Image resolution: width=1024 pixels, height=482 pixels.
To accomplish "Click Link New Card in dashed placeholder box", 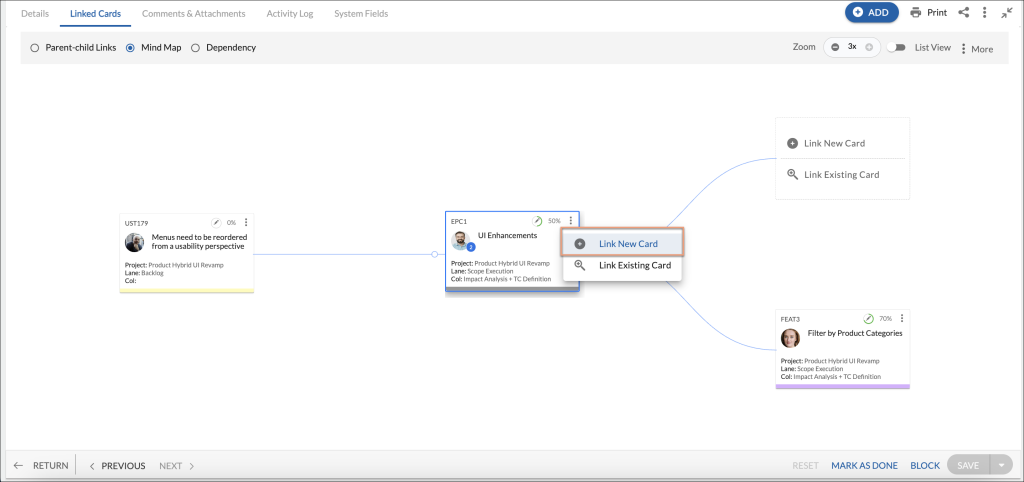I will [x=835, y=143].
